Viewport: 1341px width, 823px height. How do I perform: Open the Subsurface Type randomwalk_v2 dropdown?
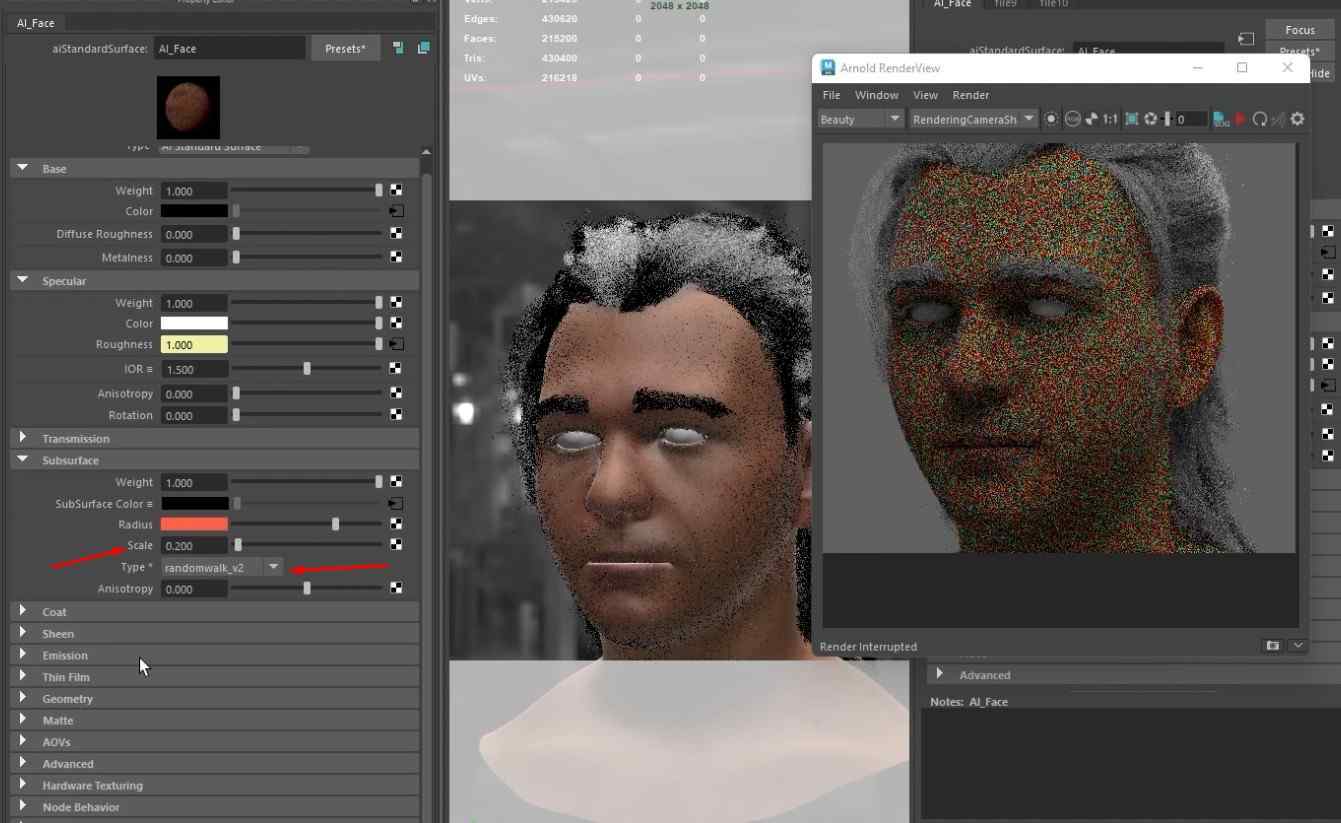pos(222,567)
